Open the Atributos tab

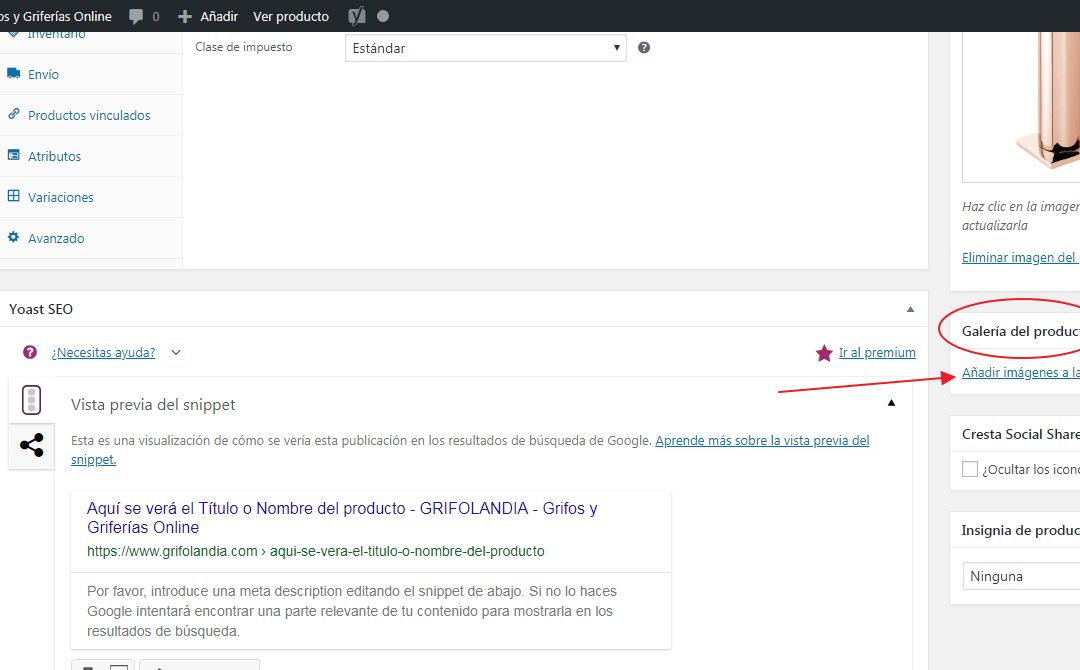(91, 156)
